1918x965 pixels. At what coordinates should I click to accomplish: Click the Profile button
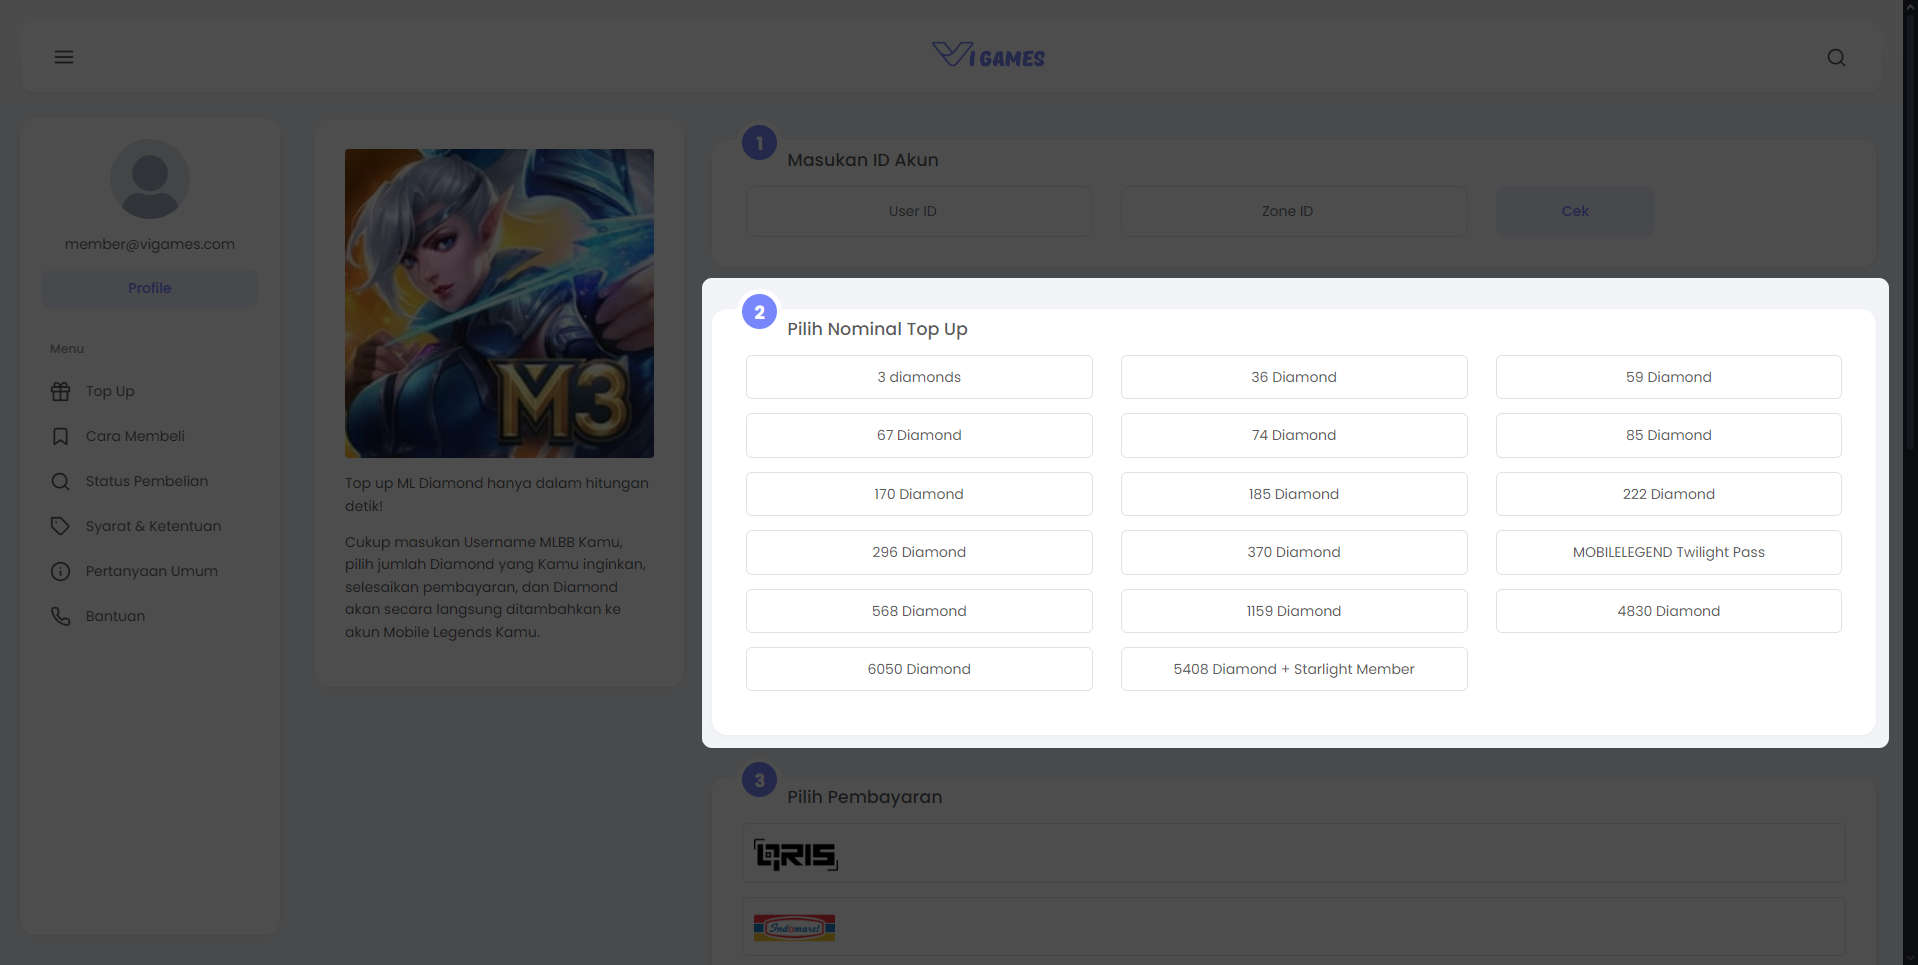click(150, 288)
